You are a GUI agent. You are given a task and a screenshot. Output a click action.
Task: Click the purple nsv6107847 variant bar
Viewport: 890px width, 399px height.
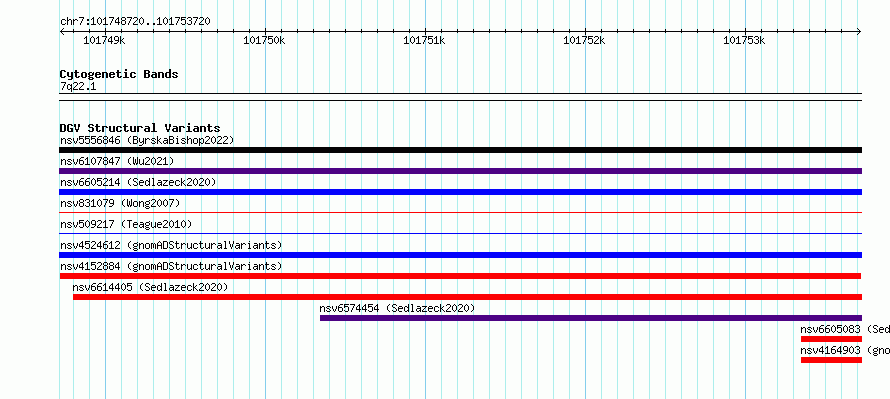[460, 171]
